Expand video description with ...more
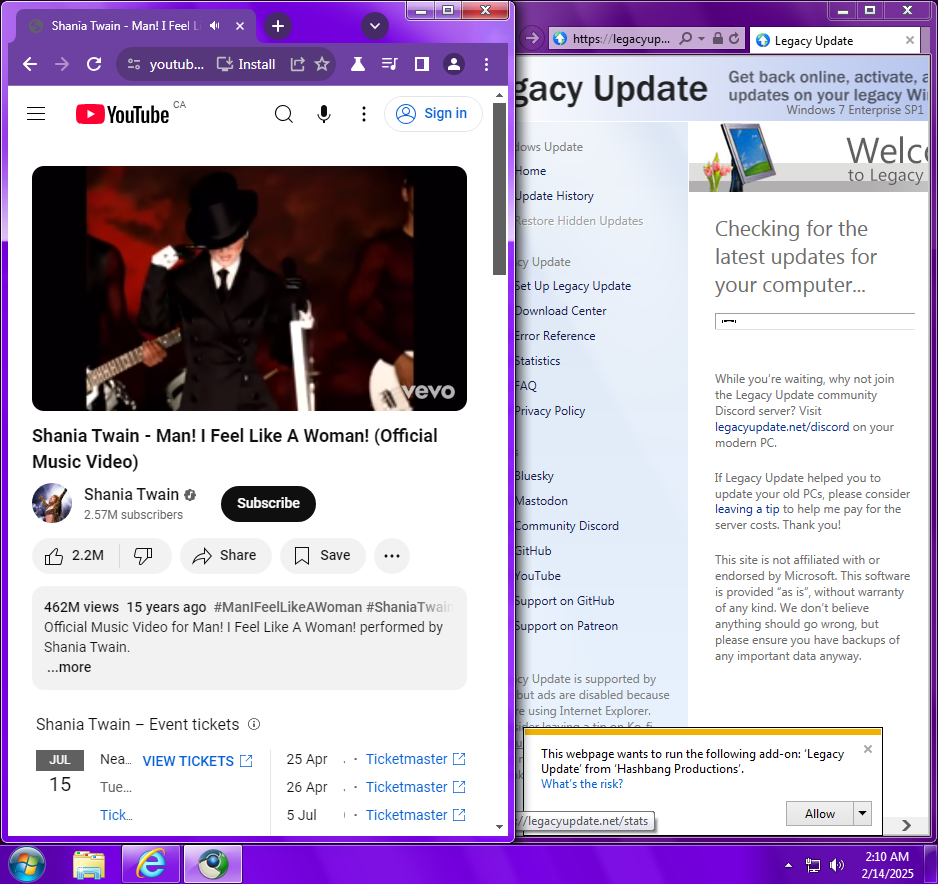 (69, 667)
